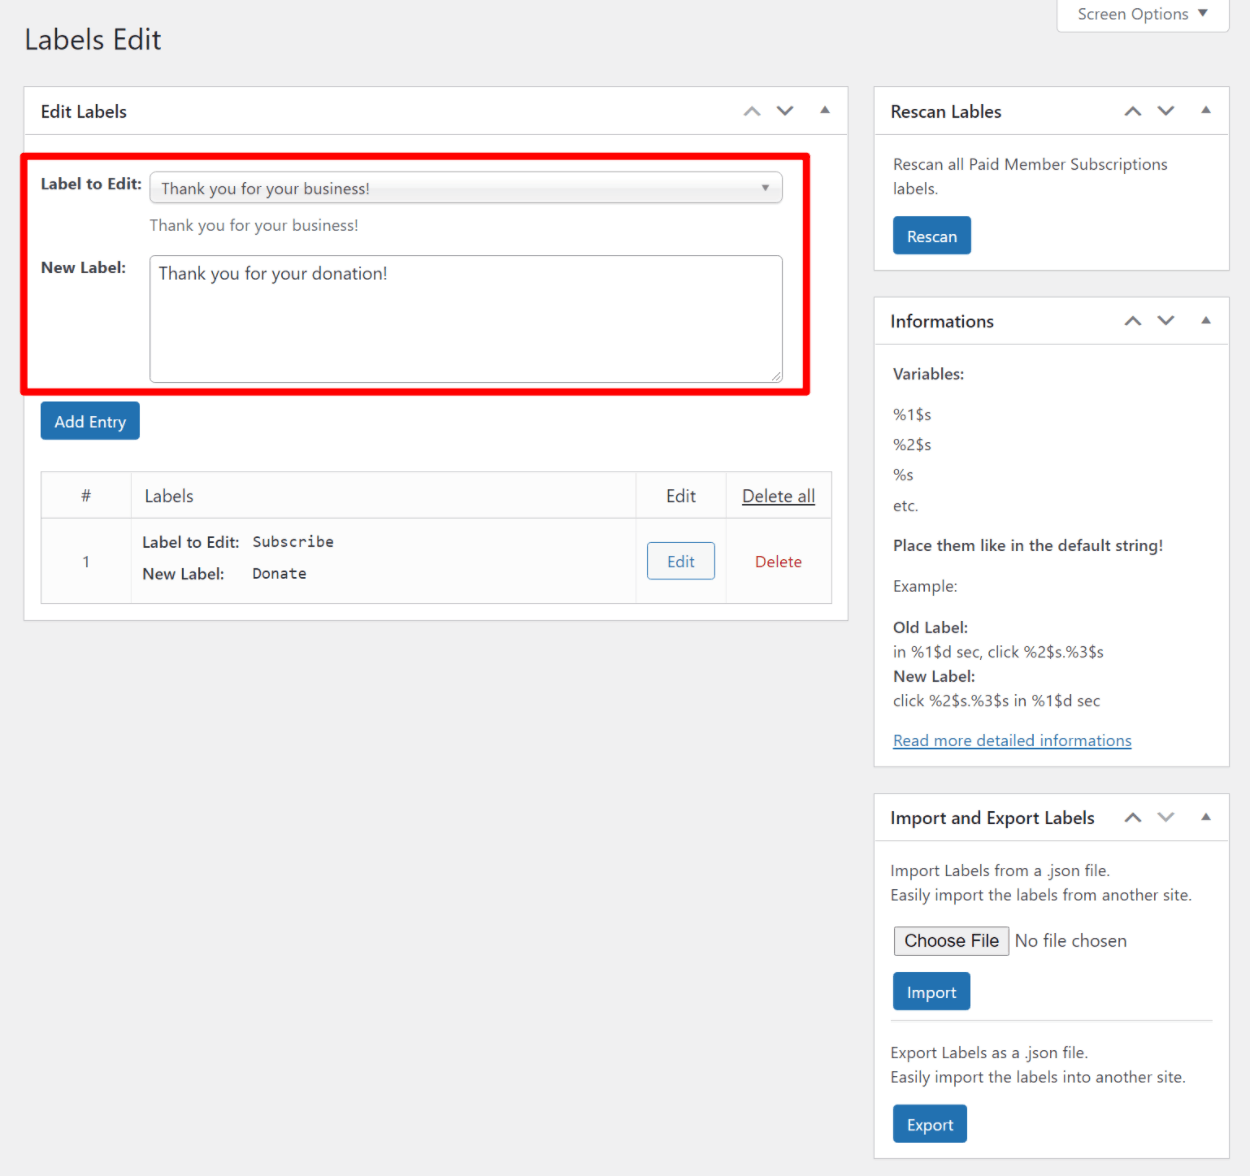Open the Screen Options dropdown

coord(1141,14)
